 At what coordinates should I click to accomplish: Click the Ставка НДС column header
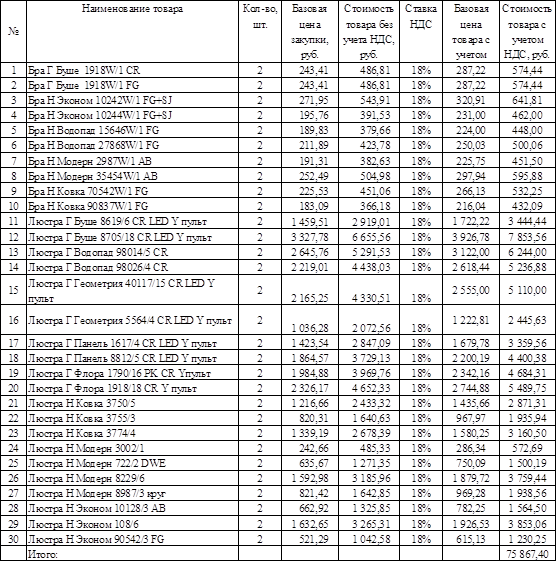click(421, 32)
